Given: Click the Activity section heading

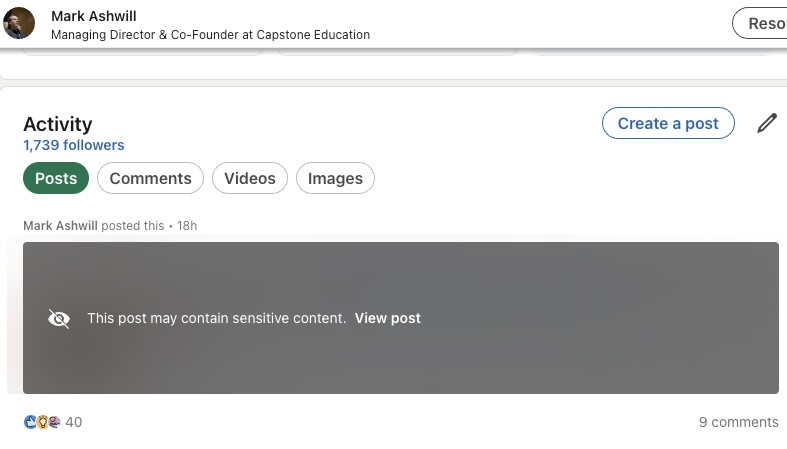Looking at the screenshot, I should pyautogui.click(x=57, y=124).
